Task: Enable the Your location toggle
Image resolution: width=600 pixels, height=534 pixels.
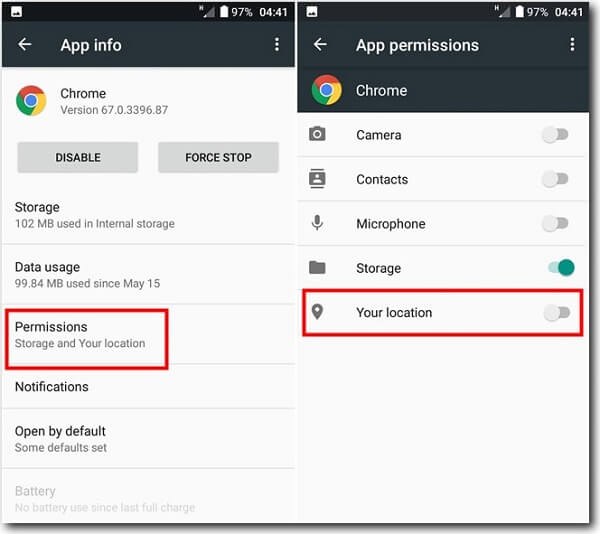Action: (x=557, y=313)
